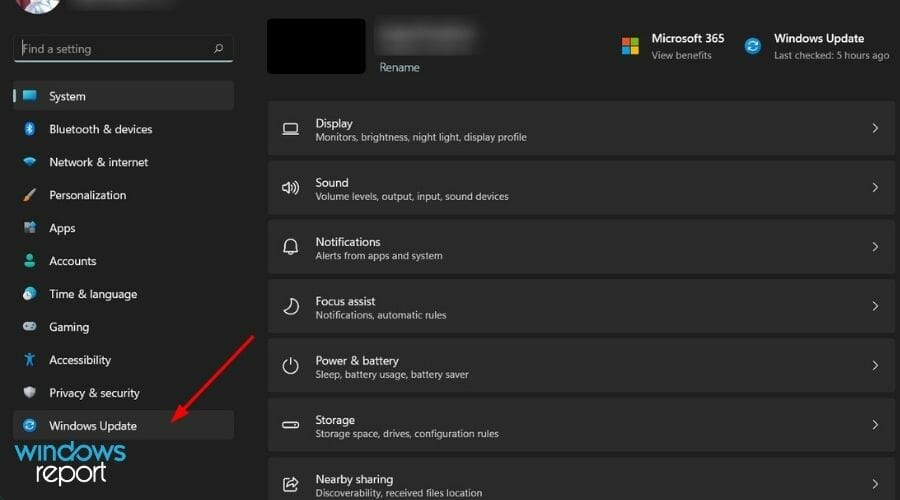Open the Accessibility category
The width and height of the screenshot is (900, 500).
click(123, 360)
